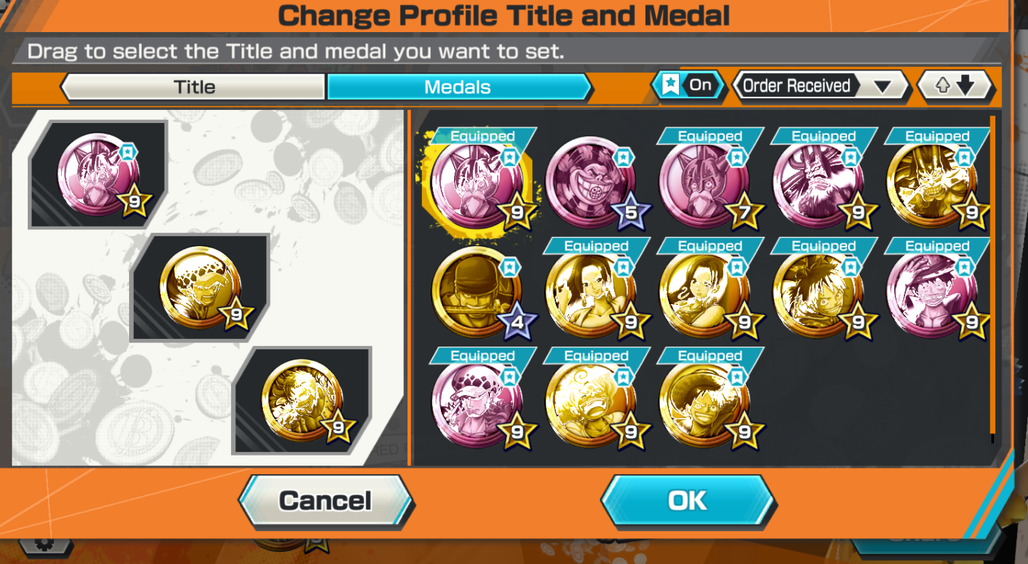
Task: Choose the gold Sanji medal in bottom row
Action: click(591, 401)
